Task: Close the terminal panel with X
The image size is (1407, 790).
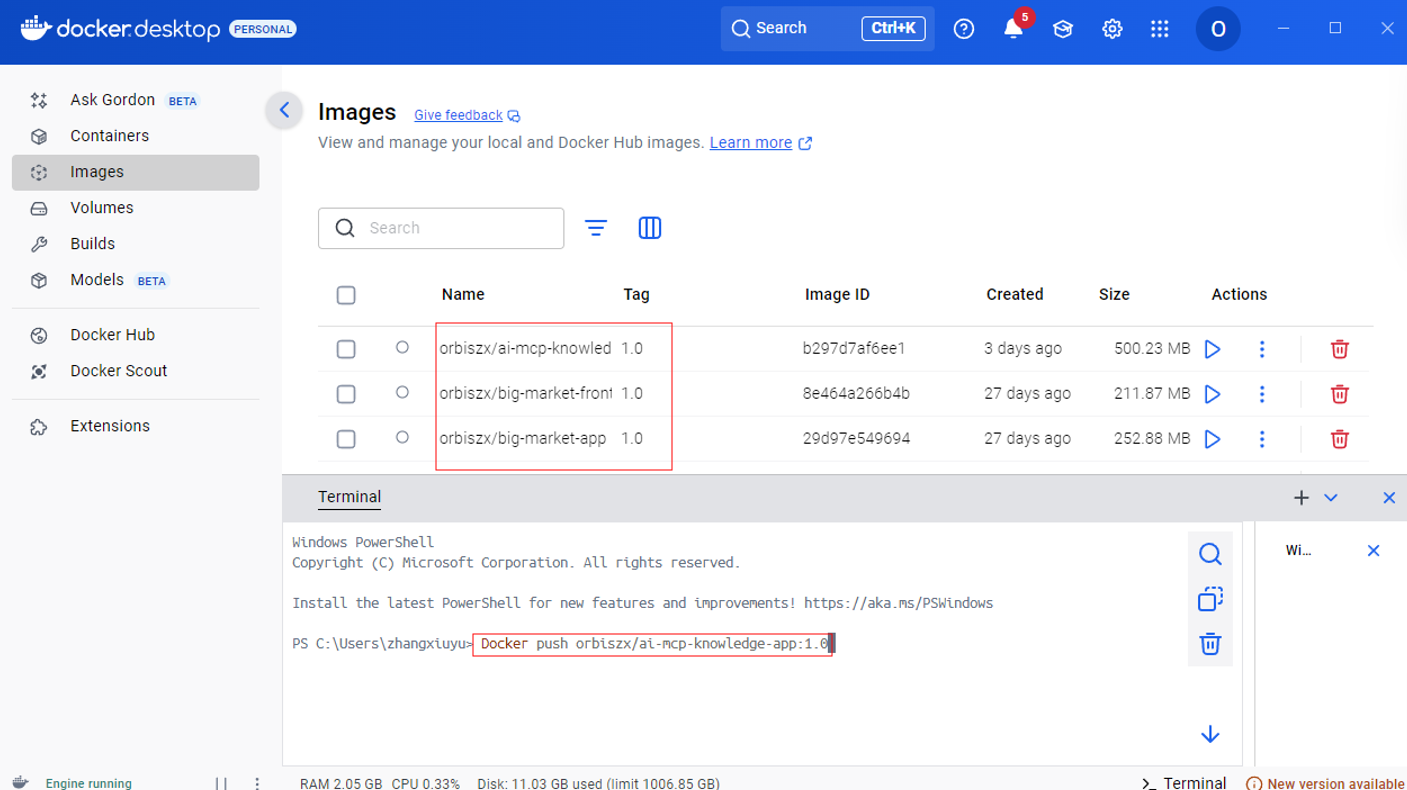Action: (x=1389, y=498)
